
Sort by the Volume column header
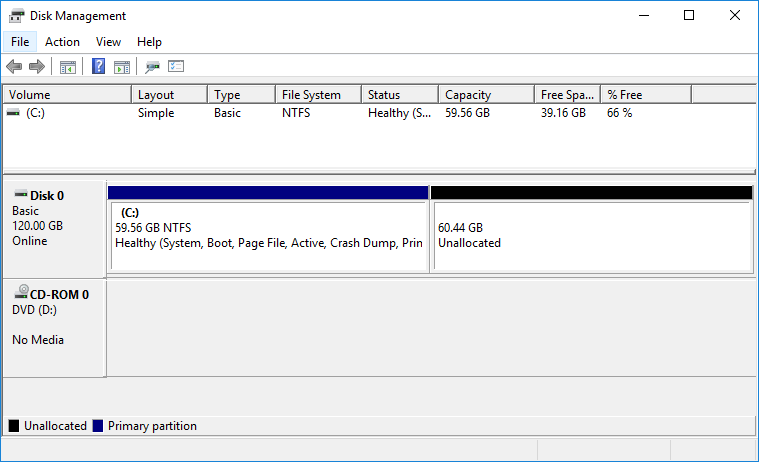pos(67,95)
